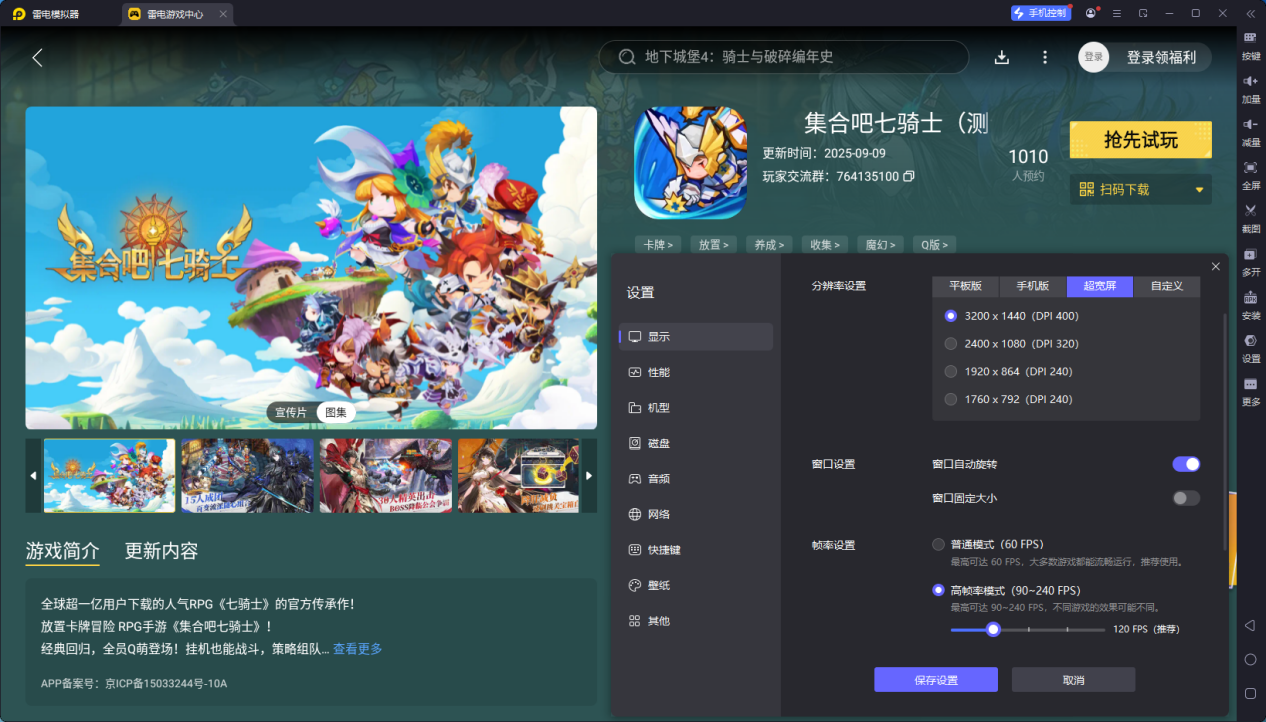Select 高帧率模式 (90~240 FPS) radio

938,590
